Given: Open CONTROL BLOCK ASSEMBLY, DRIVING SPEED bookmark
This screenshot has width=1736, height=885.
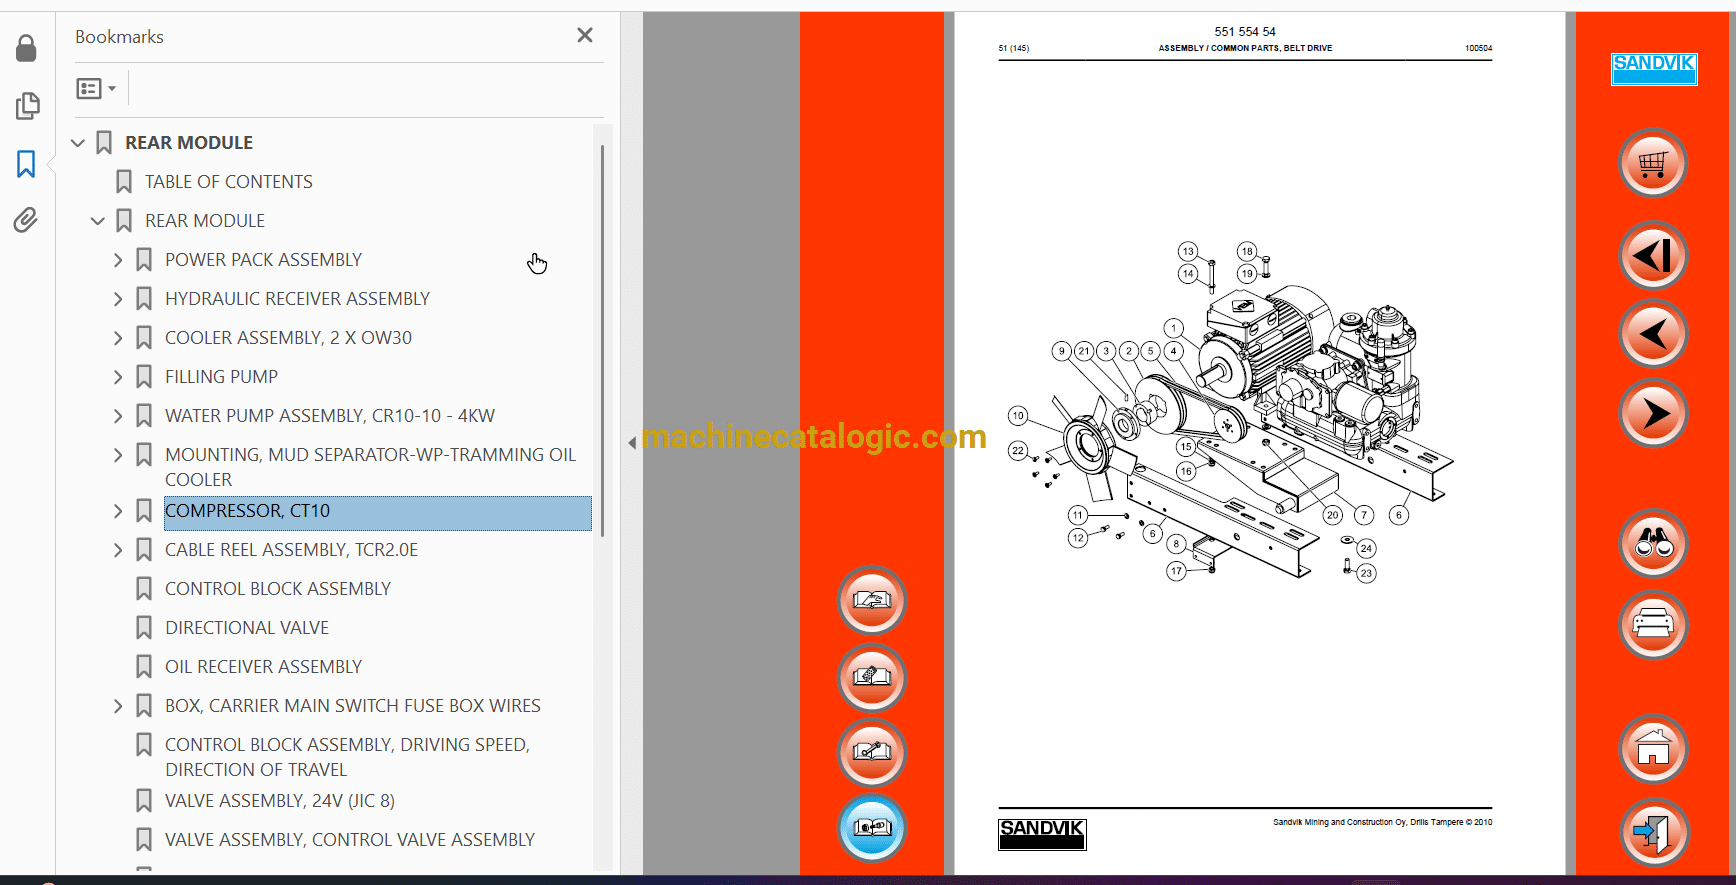Looking at the screenshot, I should pyautogui.click(x=347, y=757).
